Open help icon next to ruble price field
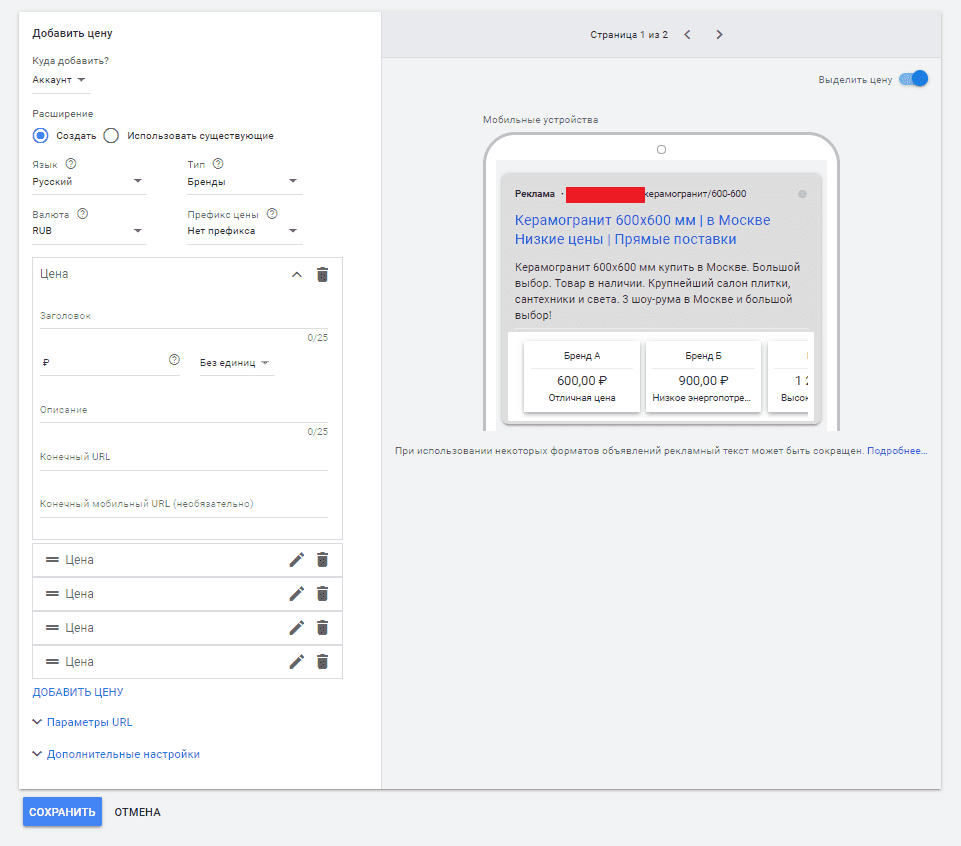The image size is (961, 846). click(x=174, y=360)
